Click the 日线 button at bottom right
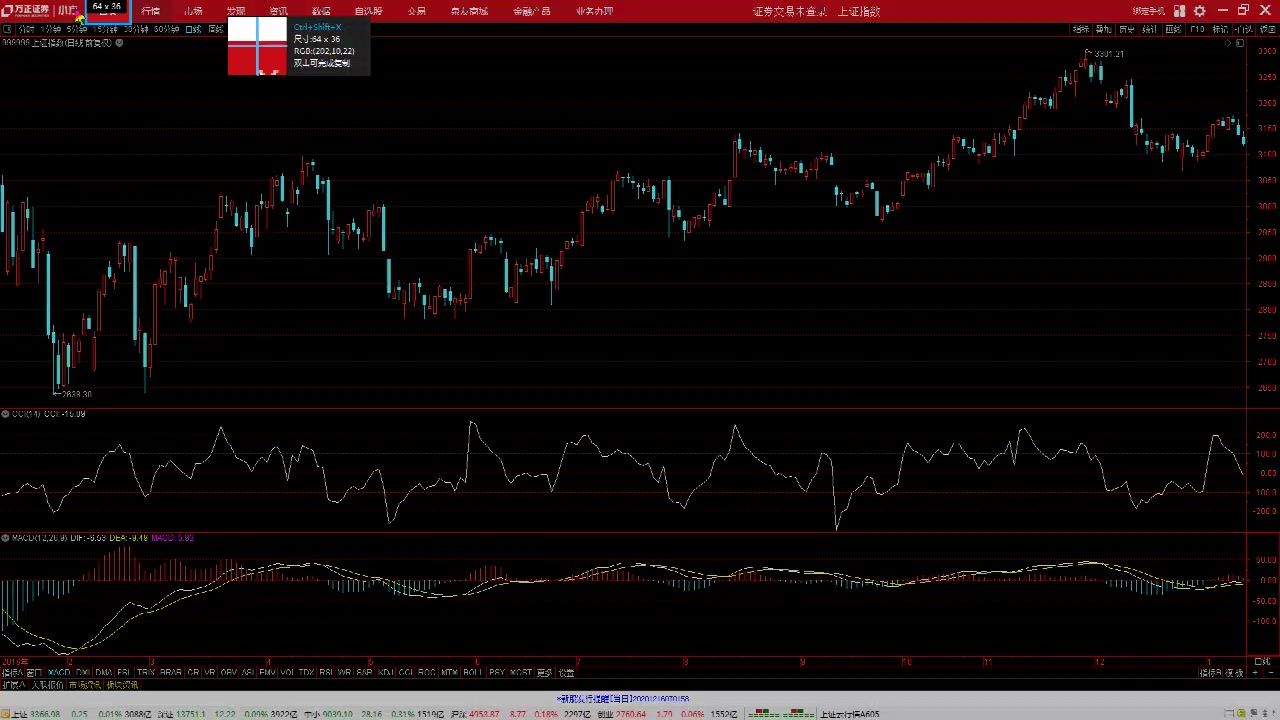This screenshot has height=720, width=1280. pyautogui.click(x=1262, y=661)
